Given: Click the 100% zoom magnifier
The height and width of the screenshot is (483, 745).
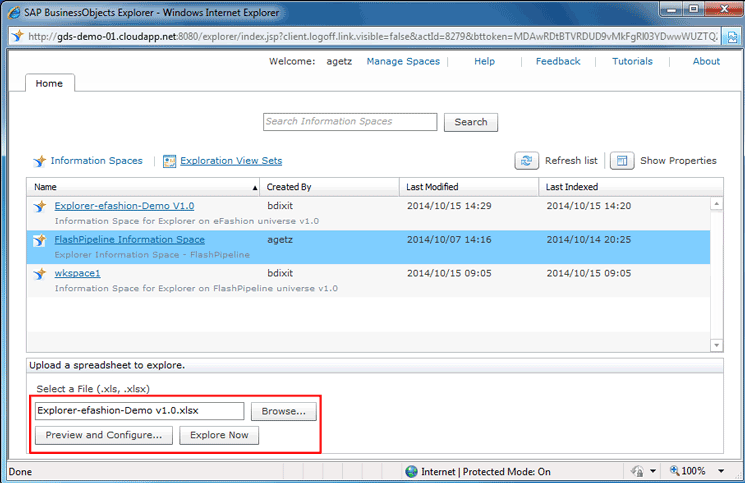Looking at the screenshot, I should 675,471.
